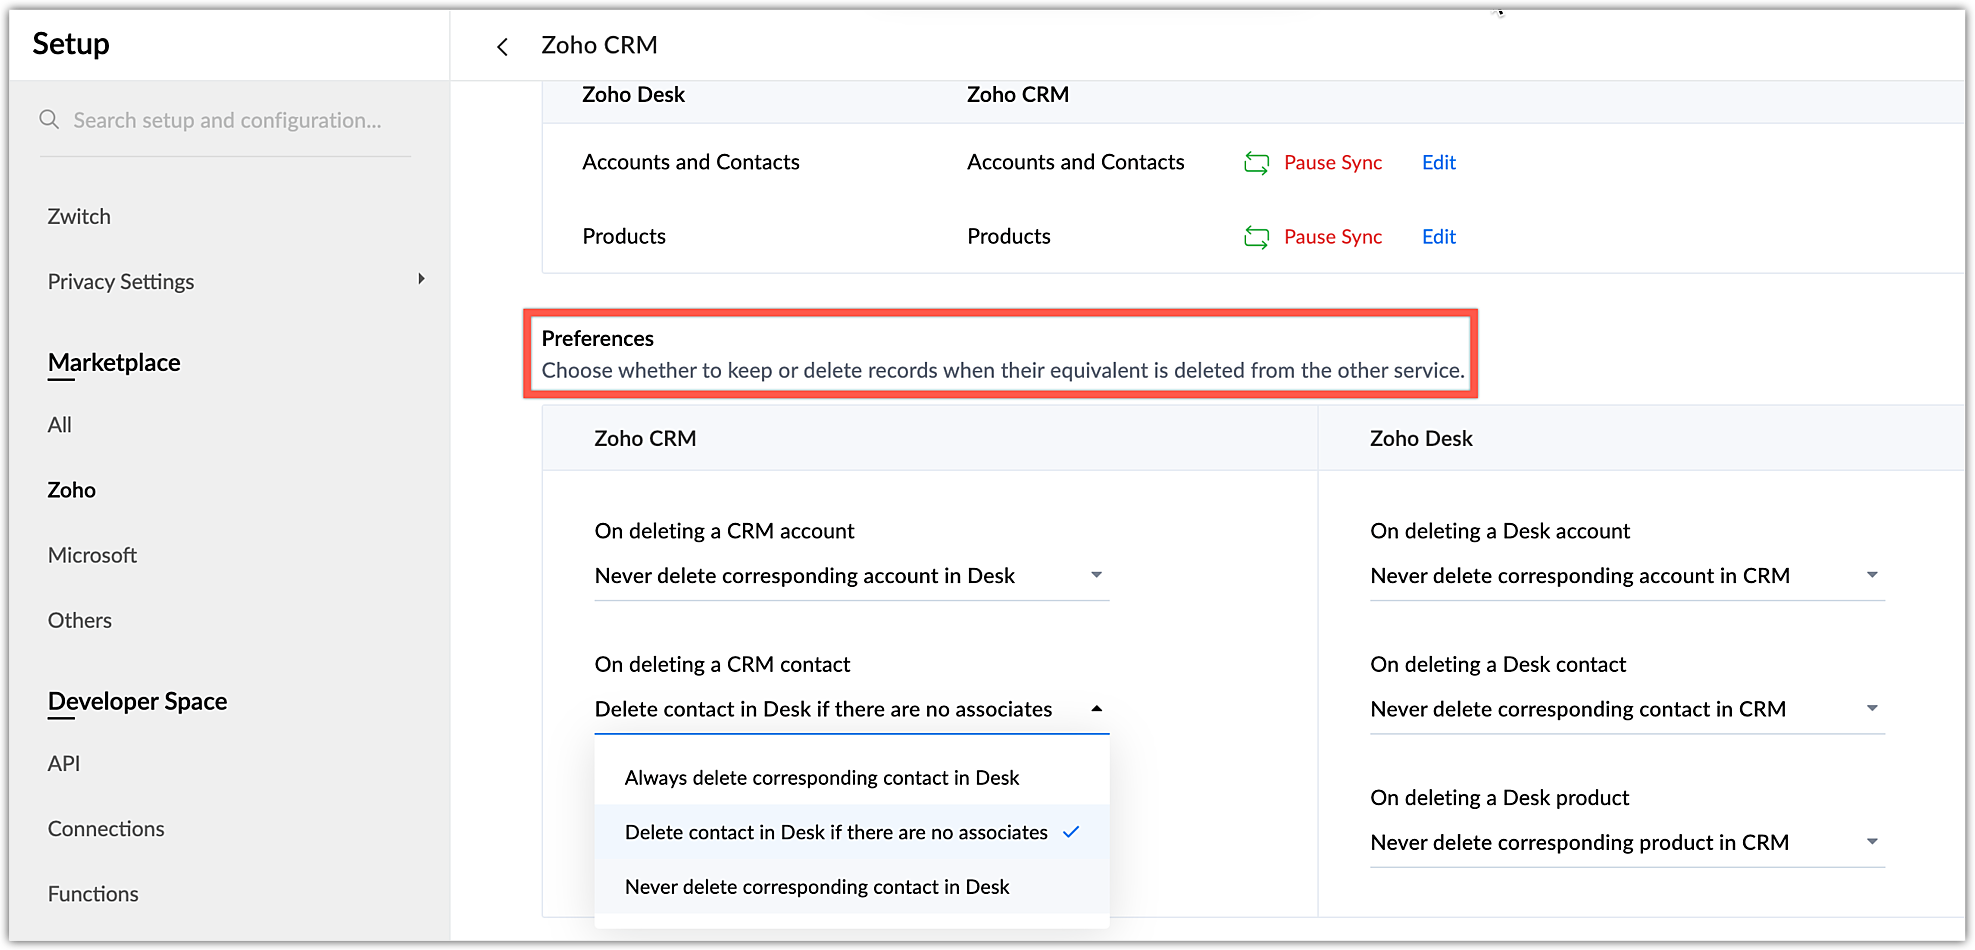
Task: Pause Sync for Products
Action: pyautogui.click(x=1332, y=237)
